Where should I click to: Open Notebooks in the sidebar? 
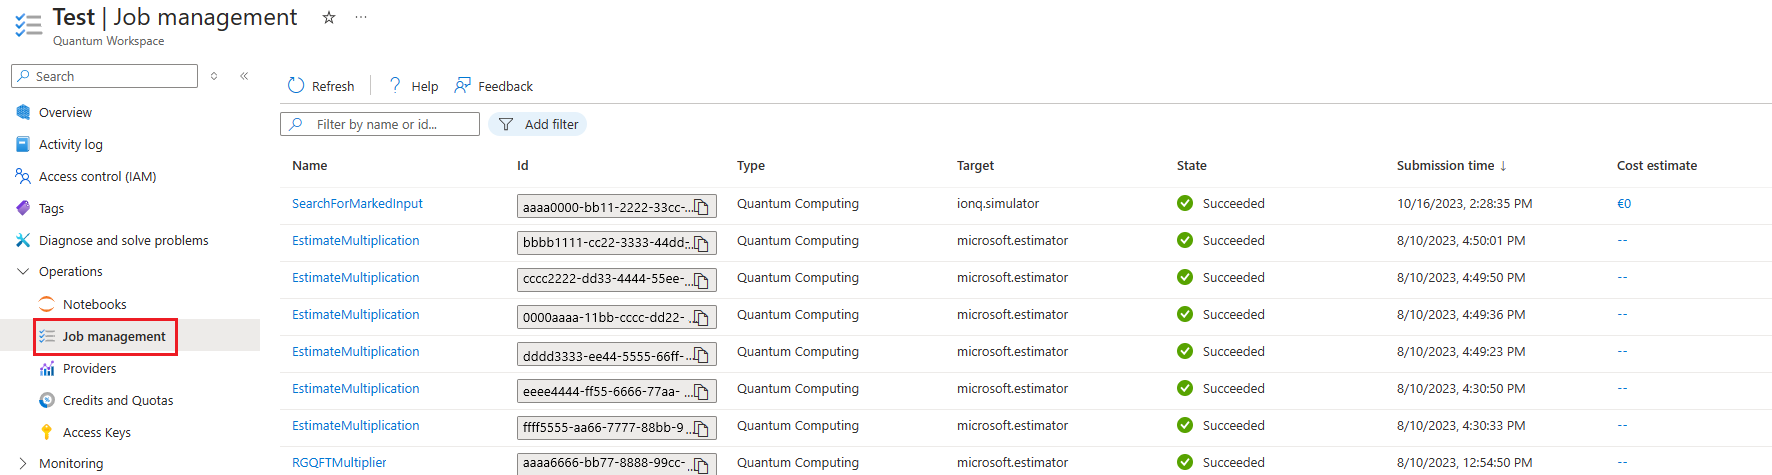tap(94, 304)
